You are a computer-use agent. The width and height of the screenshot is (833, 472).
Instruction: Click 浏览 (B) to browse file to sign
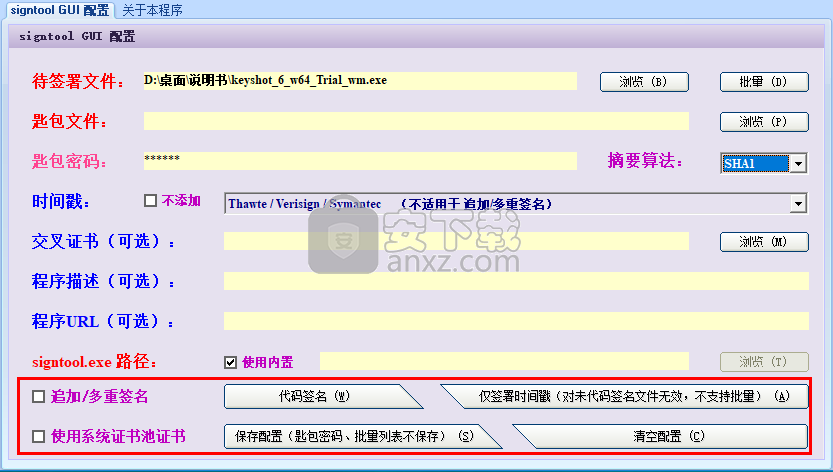pos(644,82)
